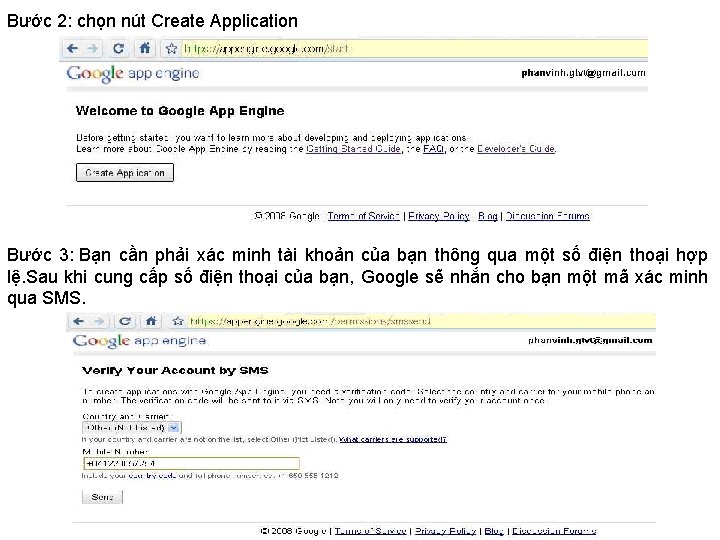
Task: Click Google app engine logo on Verify page
Action: click(x=140, y=341)
